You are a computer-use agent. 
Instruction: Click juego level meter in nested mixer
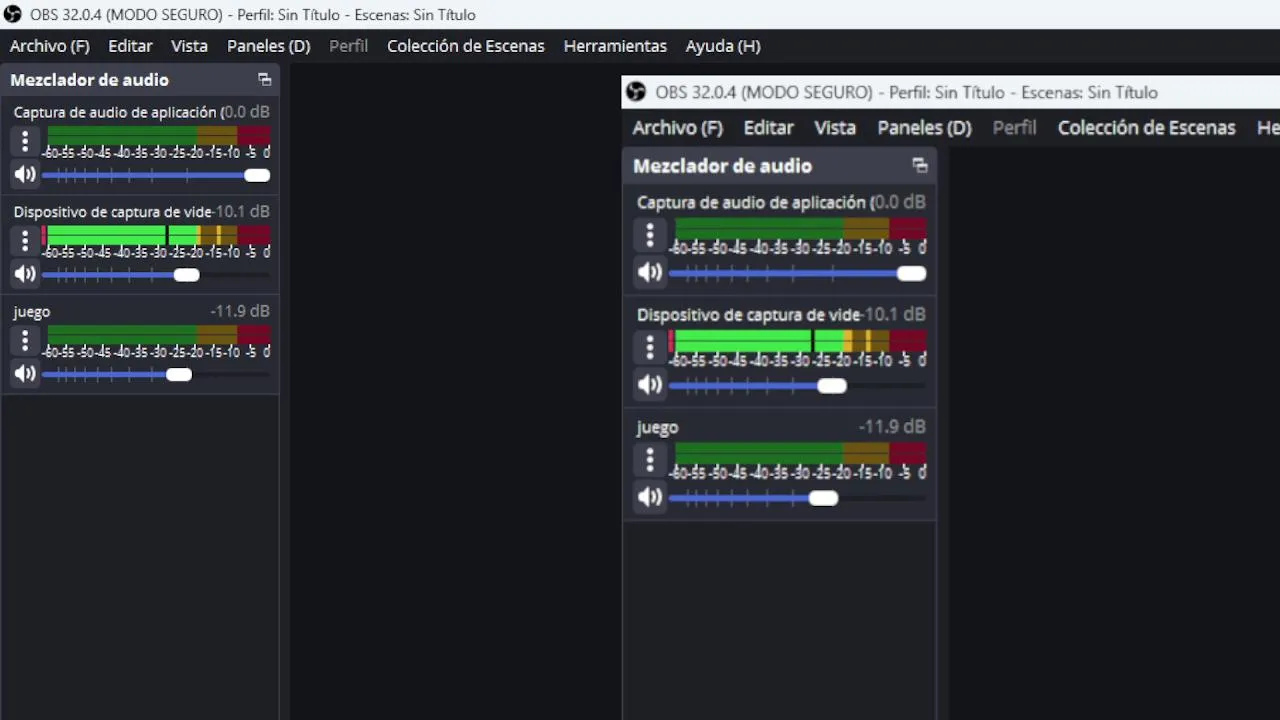(x=798, y=453)
